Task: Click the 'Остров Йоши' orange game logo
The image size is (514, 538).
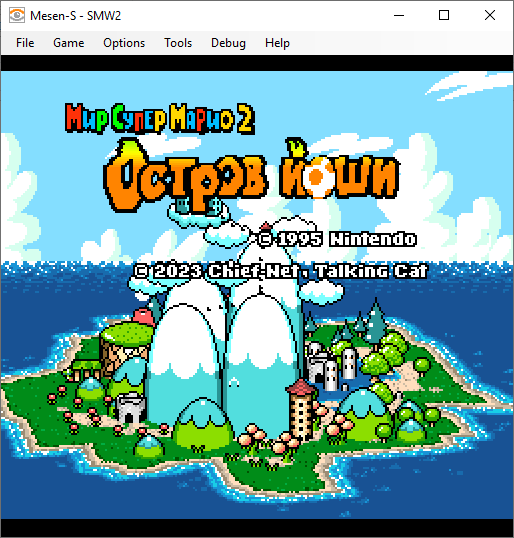Action: tap(252, 175)
